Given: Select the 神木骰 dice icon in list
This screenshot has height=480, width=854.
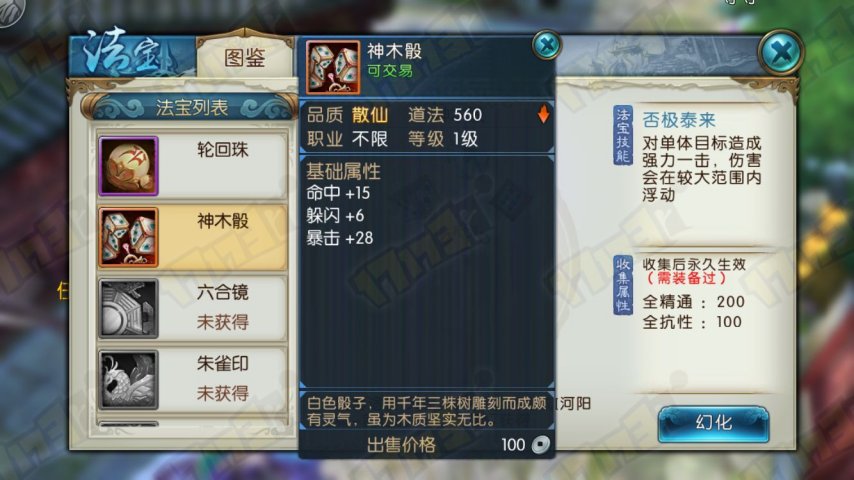Looking at the screenshot, I should click(129, 237).
